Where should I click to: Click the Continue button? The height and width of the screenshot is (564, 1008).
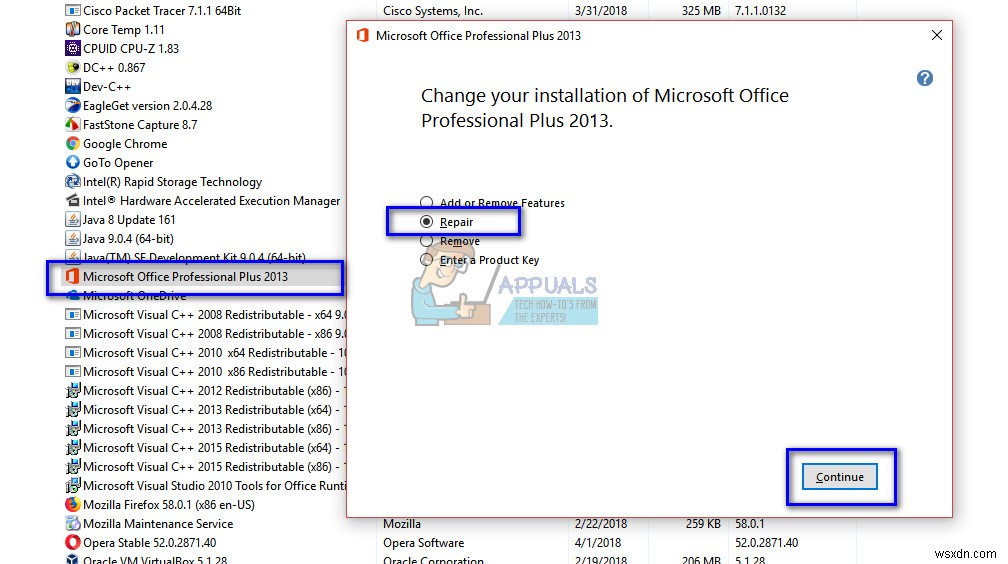tap(840, 477)
